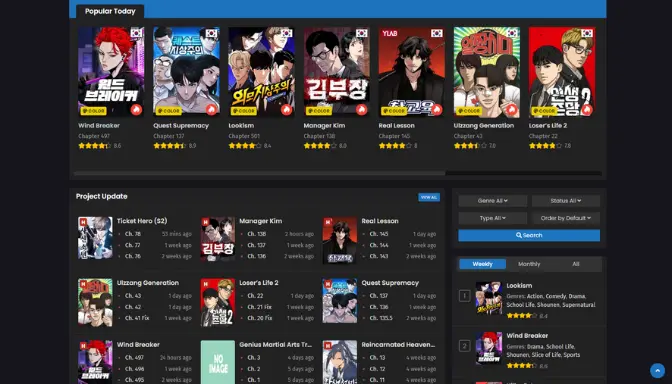Viewport: 672px width, 384px height.
Task: Open Wind Breaker Ch. 497 in Project Update
Action: [x=135, y=357]
